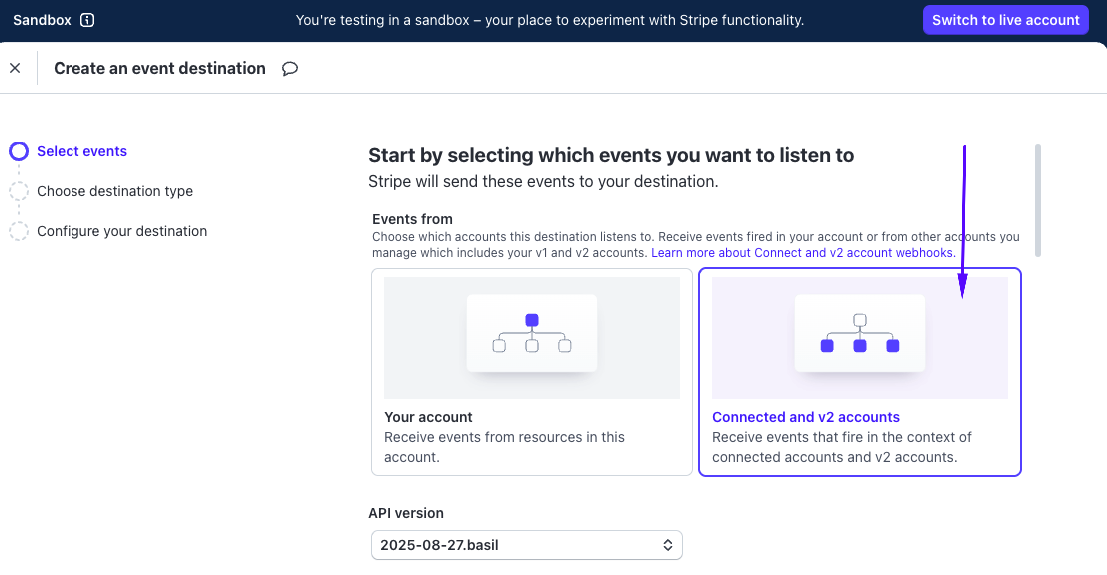Screen dimensions: 1107x575
Task: Open the feedback speech bubble icon
Action: coord(289,69)
